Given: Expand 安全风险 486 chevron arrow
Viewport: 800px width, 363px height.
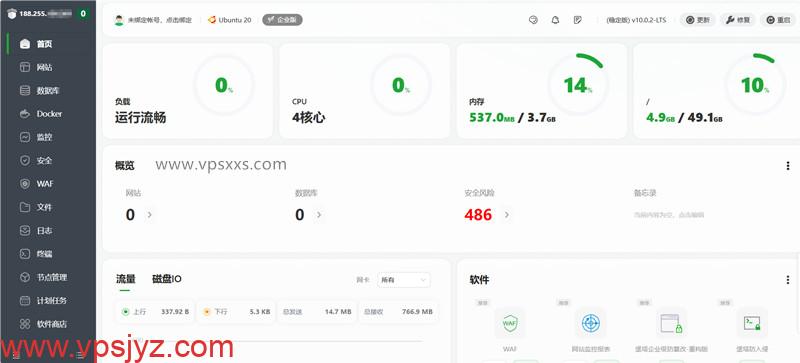Looking at the screenshot, I should click(507, 215).
